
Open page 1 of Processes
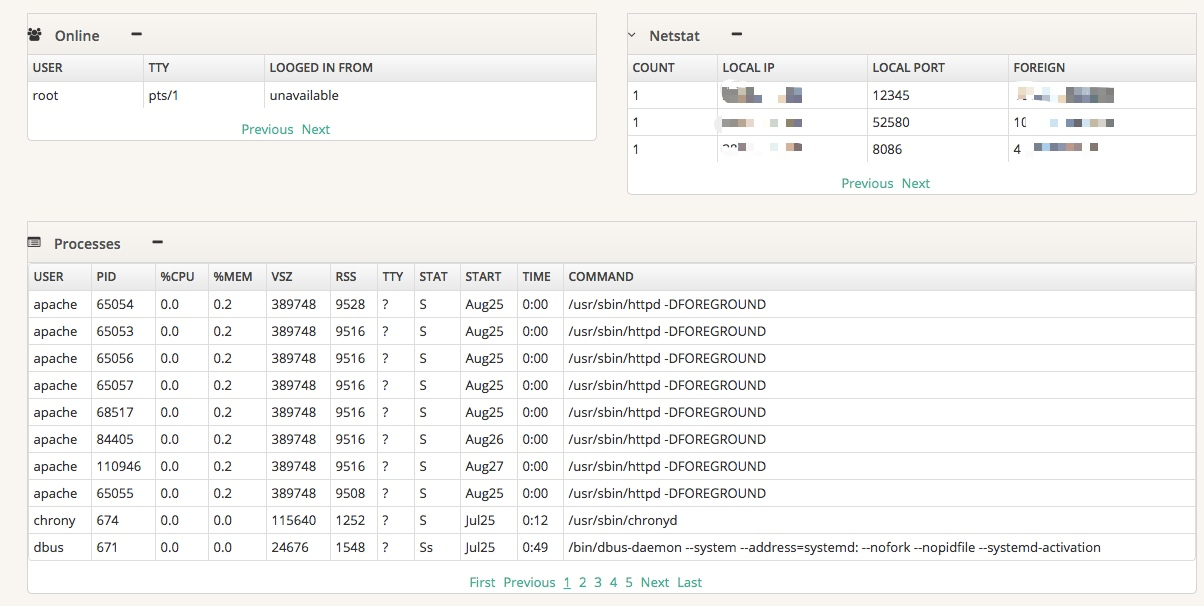(567, 582)
